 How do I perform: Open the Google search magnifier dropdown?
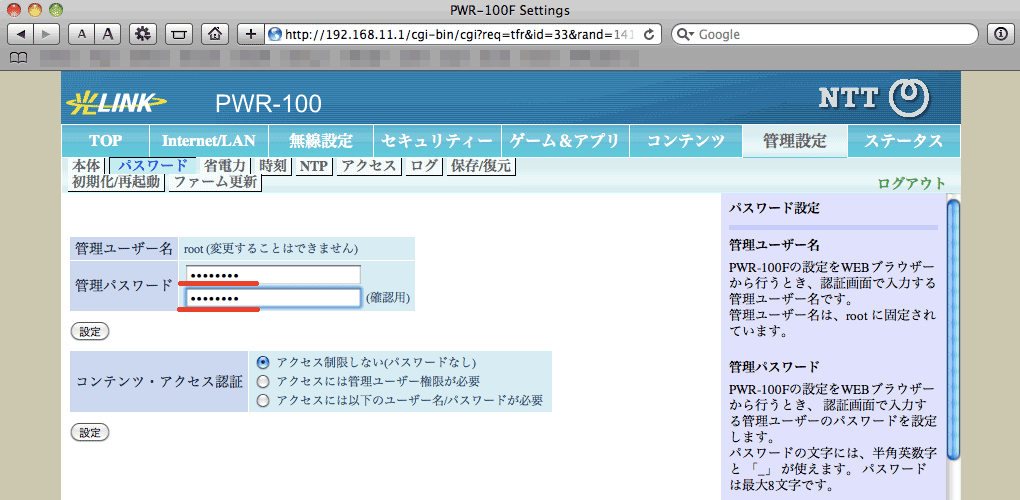tap(686, 34)
